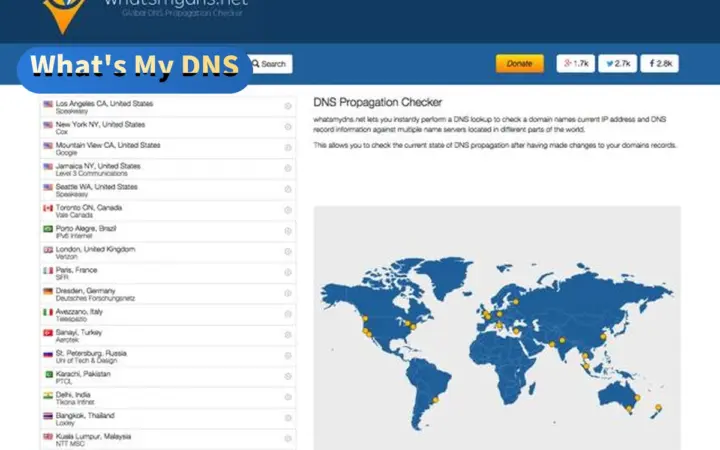
Task: Select the 'Toronto ON, Canada' text
Action: coord(89,208)
